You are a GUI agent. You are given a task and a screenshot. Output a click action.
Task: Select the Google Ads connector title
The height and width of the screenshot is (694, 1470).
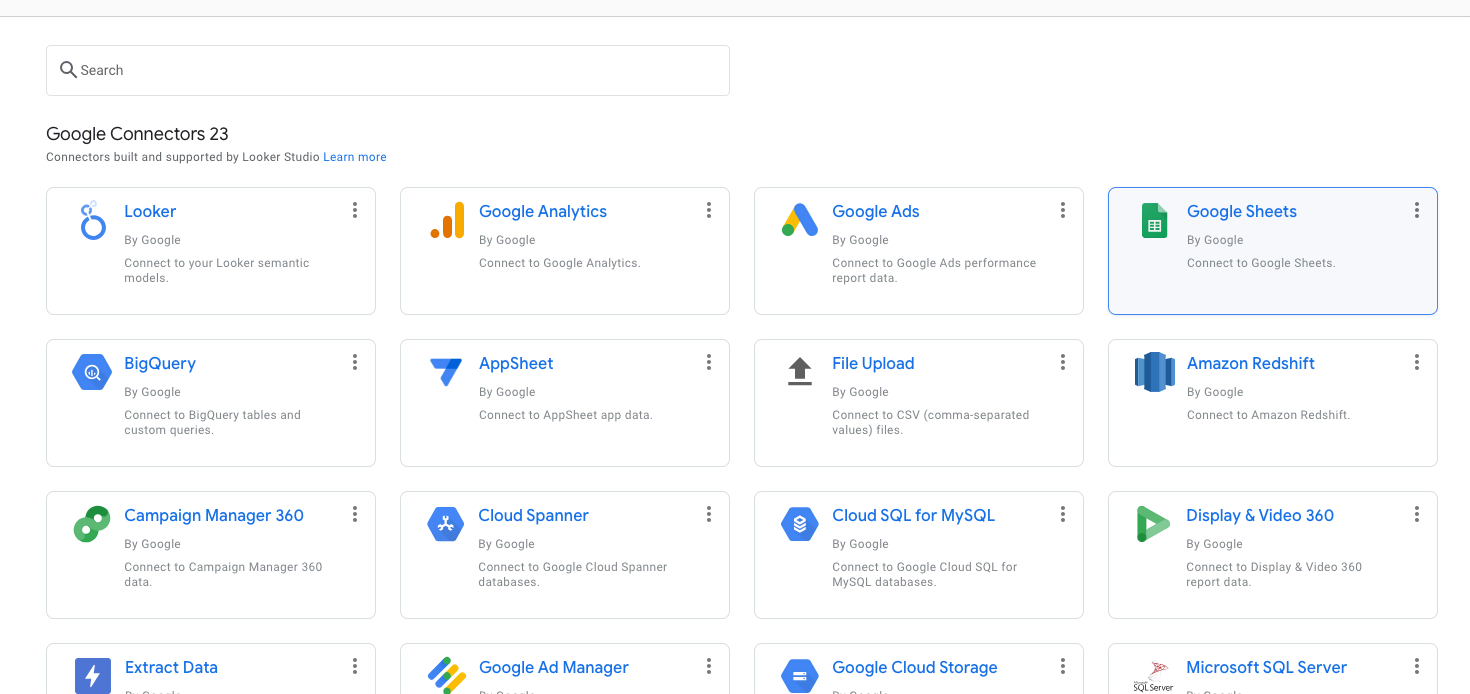click(x=875, y=211)
